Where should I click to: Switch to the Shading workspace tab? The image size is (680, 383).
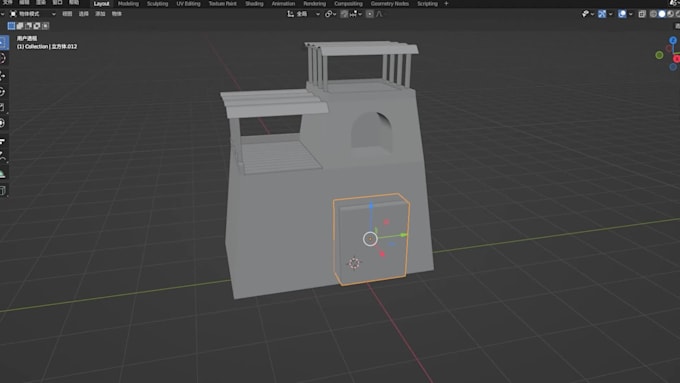[x=254, y=3]
